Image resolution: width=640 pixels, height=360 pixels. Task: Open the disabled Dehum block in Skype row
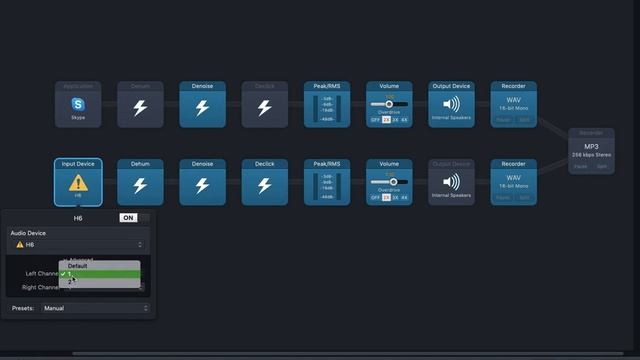pos(140,104)
